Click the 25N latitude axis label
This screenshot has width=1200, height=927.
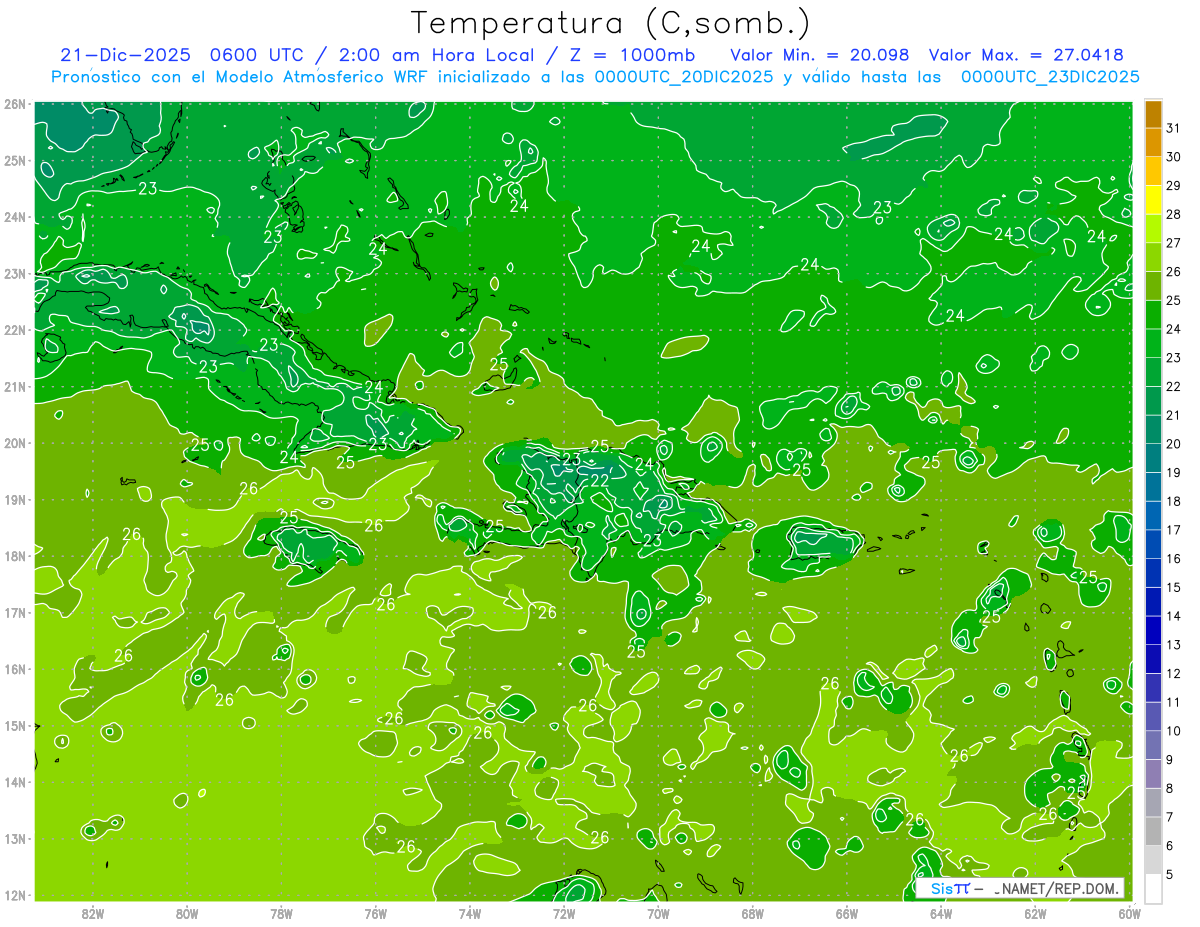(x=14, y=161)
